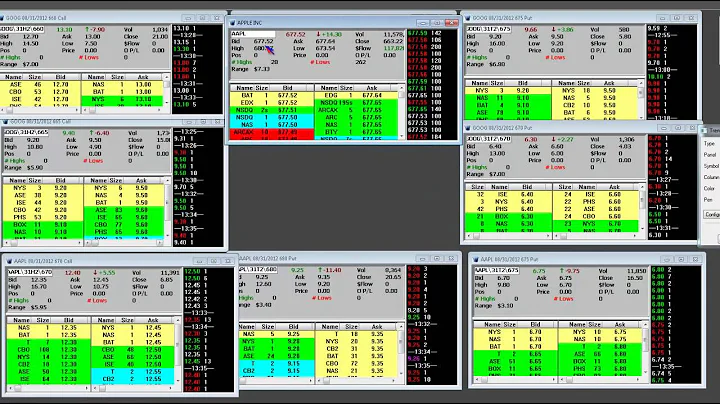This screenshot has width=720, height=404.
Task: Click scroll-down arrow in AAPL 675 Put table
Action: [x=646, y=372]
